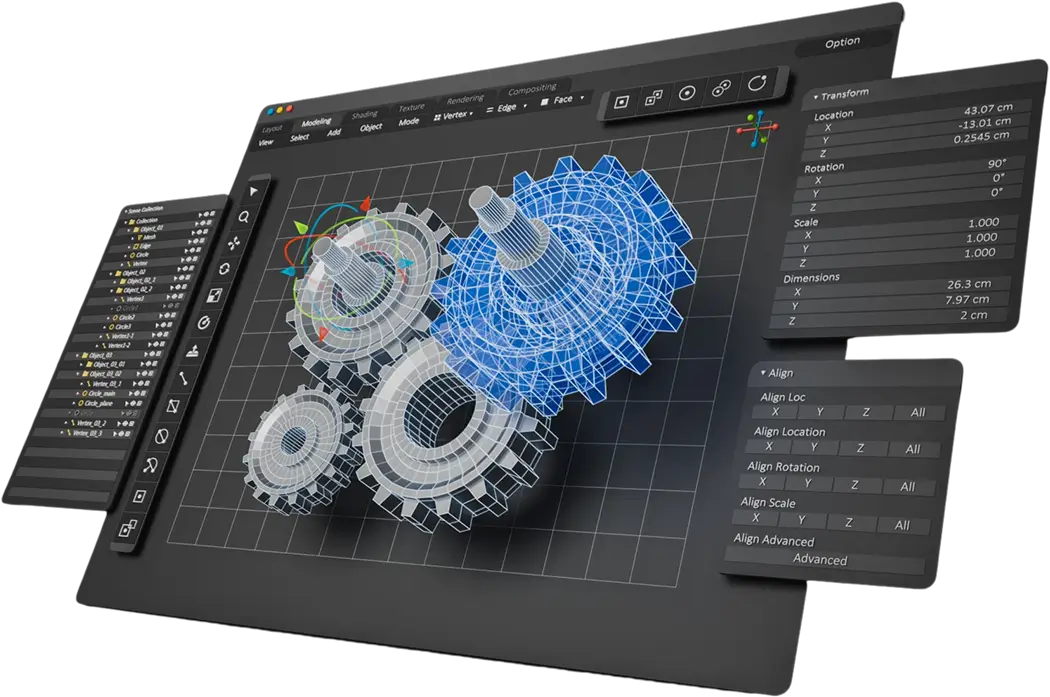1050x697 pixels.
Task: Collapse the Transform panel
Action: [x=815, y=96]
